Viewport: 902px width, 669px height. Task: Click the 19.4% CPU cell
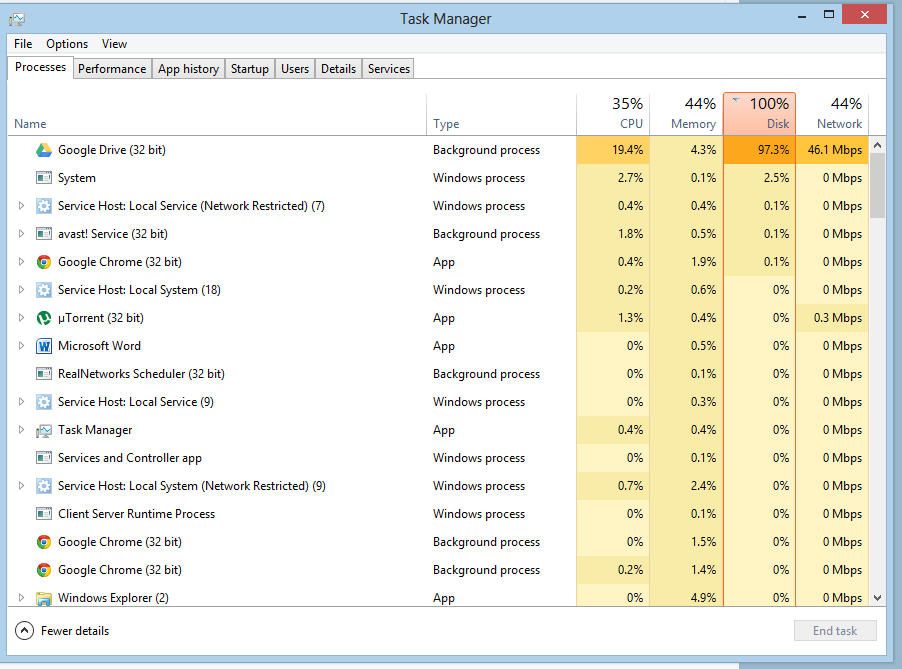pos(613,150)
